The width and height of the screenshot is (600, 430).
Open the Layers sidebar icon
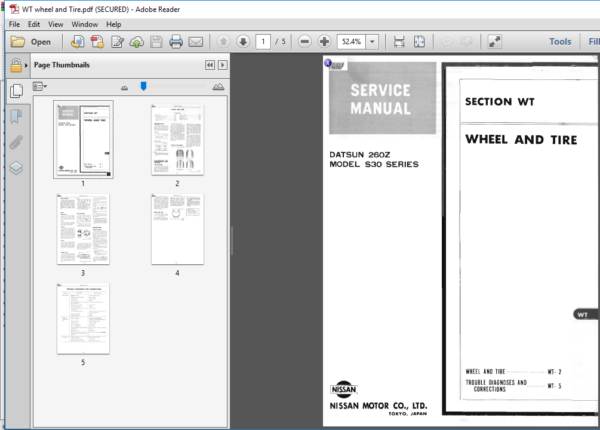[16, 168]
